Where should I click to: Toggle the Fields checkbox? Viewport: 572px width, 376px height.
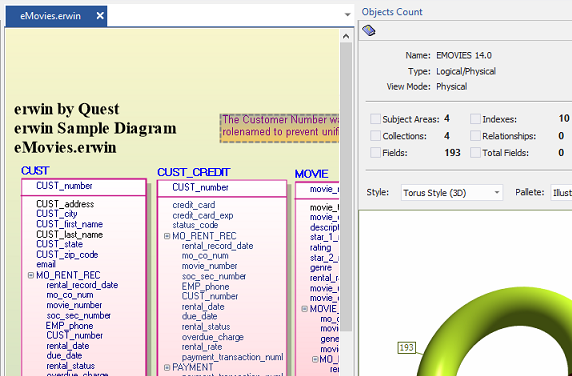coord(375,152)
